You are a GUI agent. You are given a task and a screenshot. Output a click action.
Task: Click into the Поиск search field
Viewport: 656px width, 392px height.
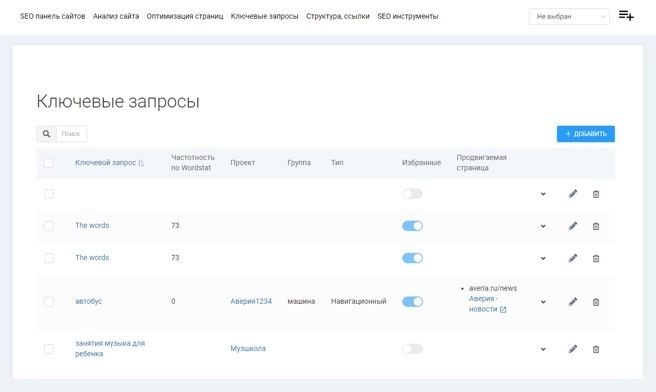72,134
